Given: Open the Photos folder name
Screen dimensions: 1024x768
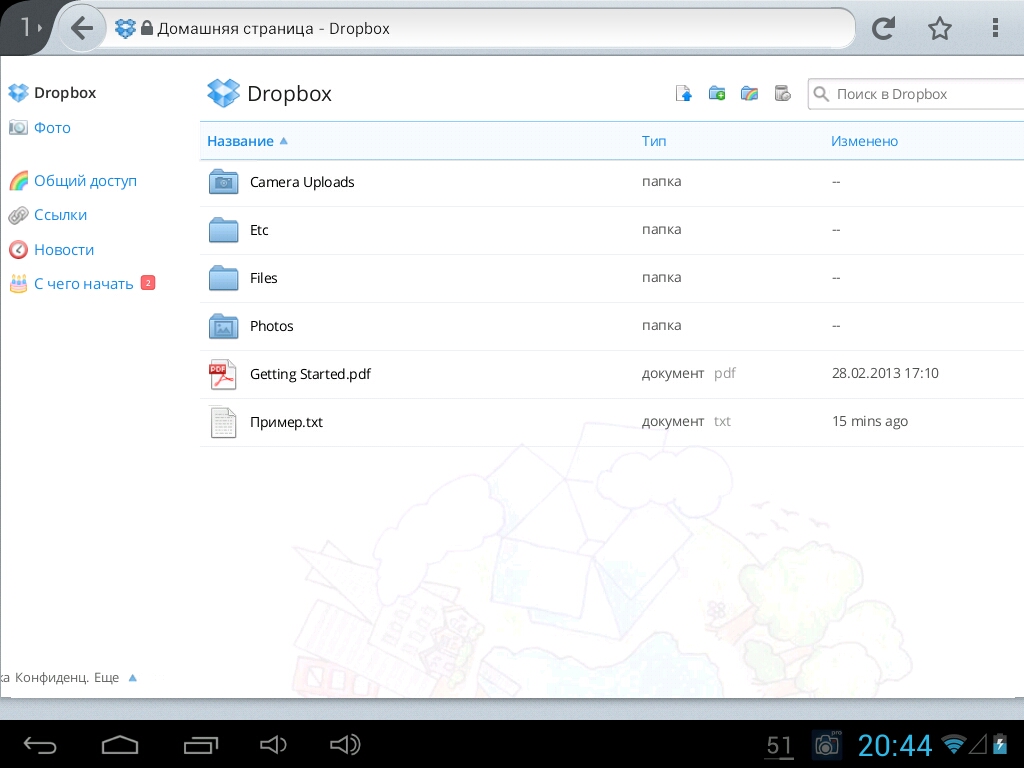Looking at the screenshot, I should (271, 326).
